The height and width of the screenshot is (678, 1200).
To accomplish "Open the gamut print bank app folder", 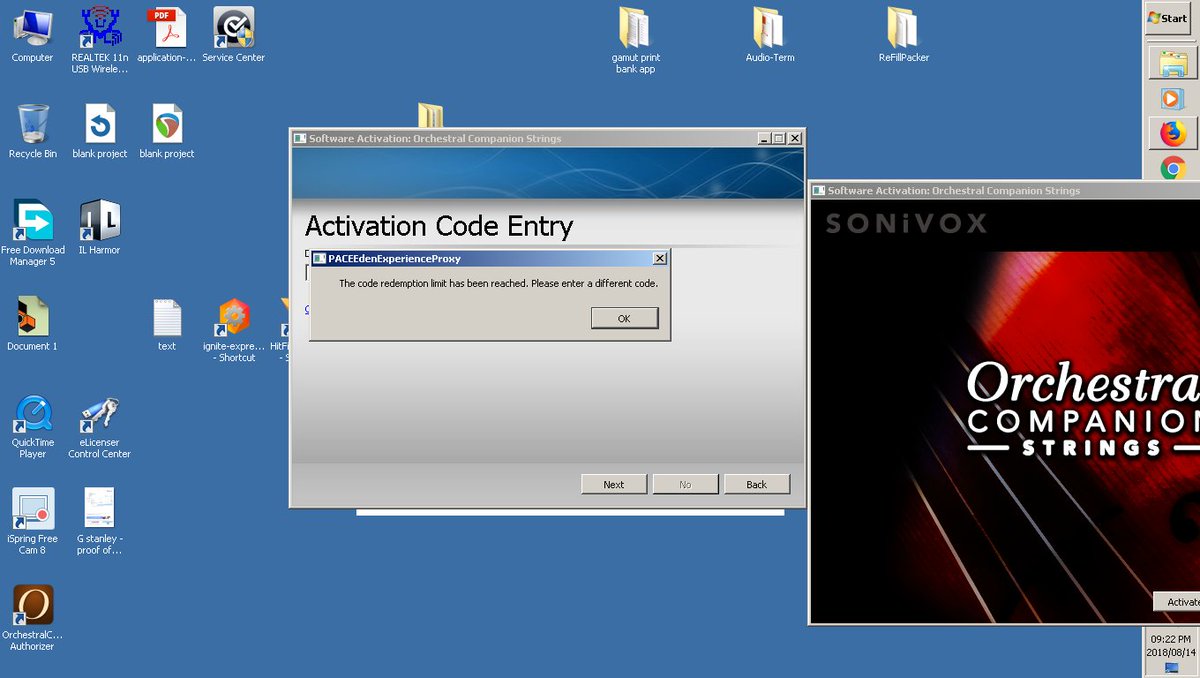I will (x=635, y=41).
